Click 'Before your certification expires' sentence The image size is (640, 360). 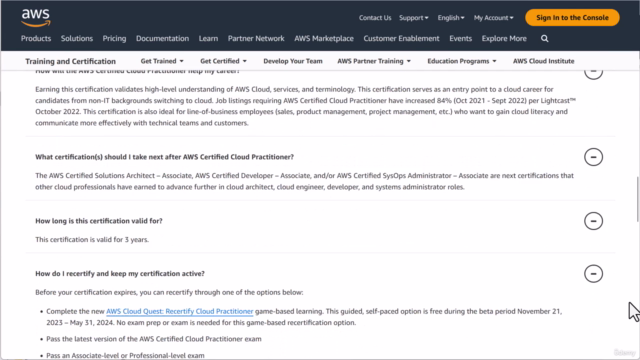pos(169,292)
